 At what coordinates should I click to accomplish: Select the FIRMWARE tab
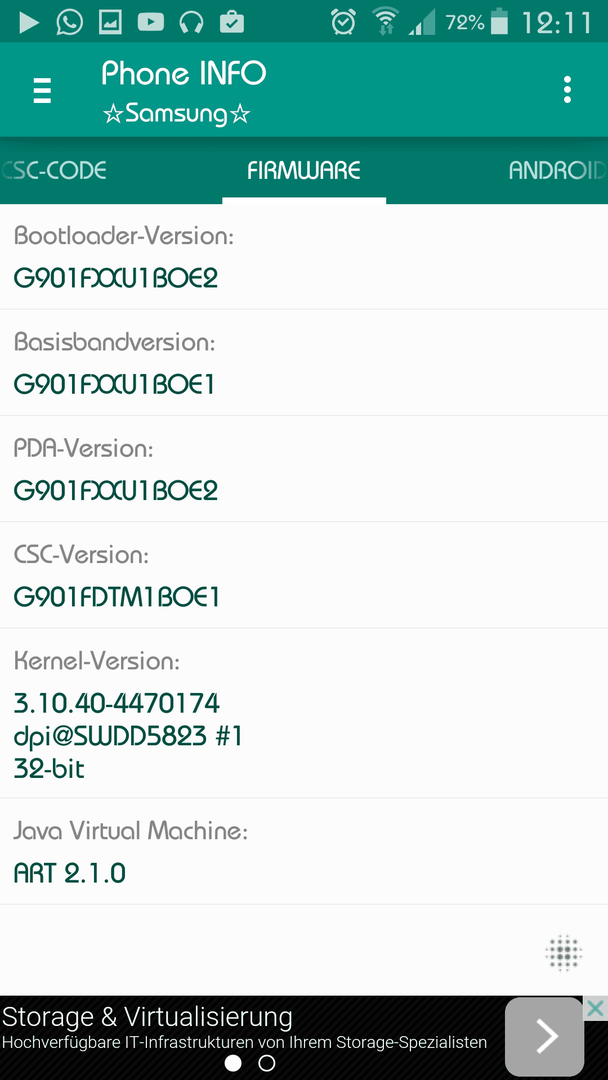[304, 170]
